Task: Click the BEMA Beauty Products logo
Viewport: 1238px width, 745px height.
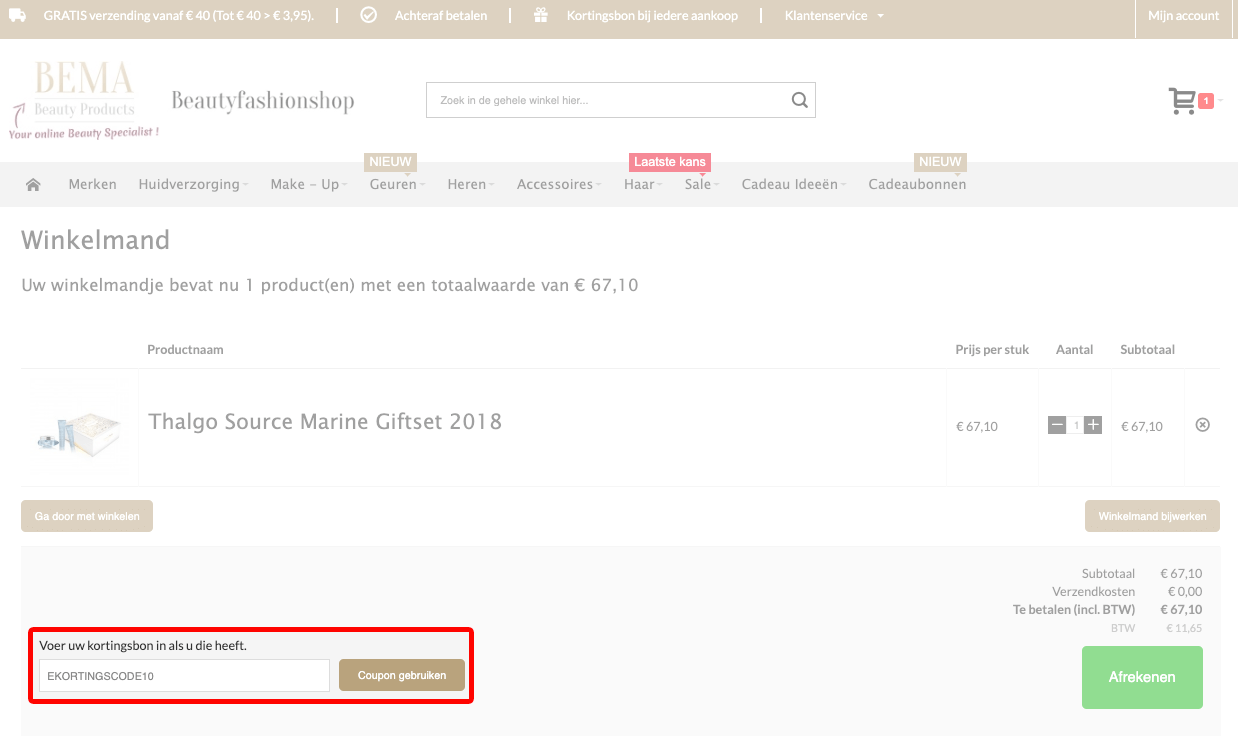Action: pos(84,100)
